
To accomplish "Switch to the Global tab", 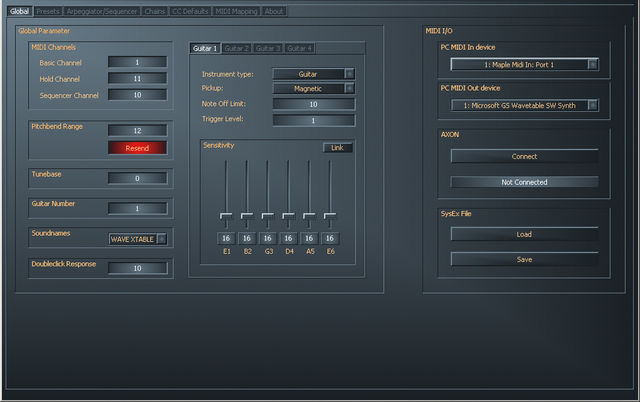I will point(20,11).
